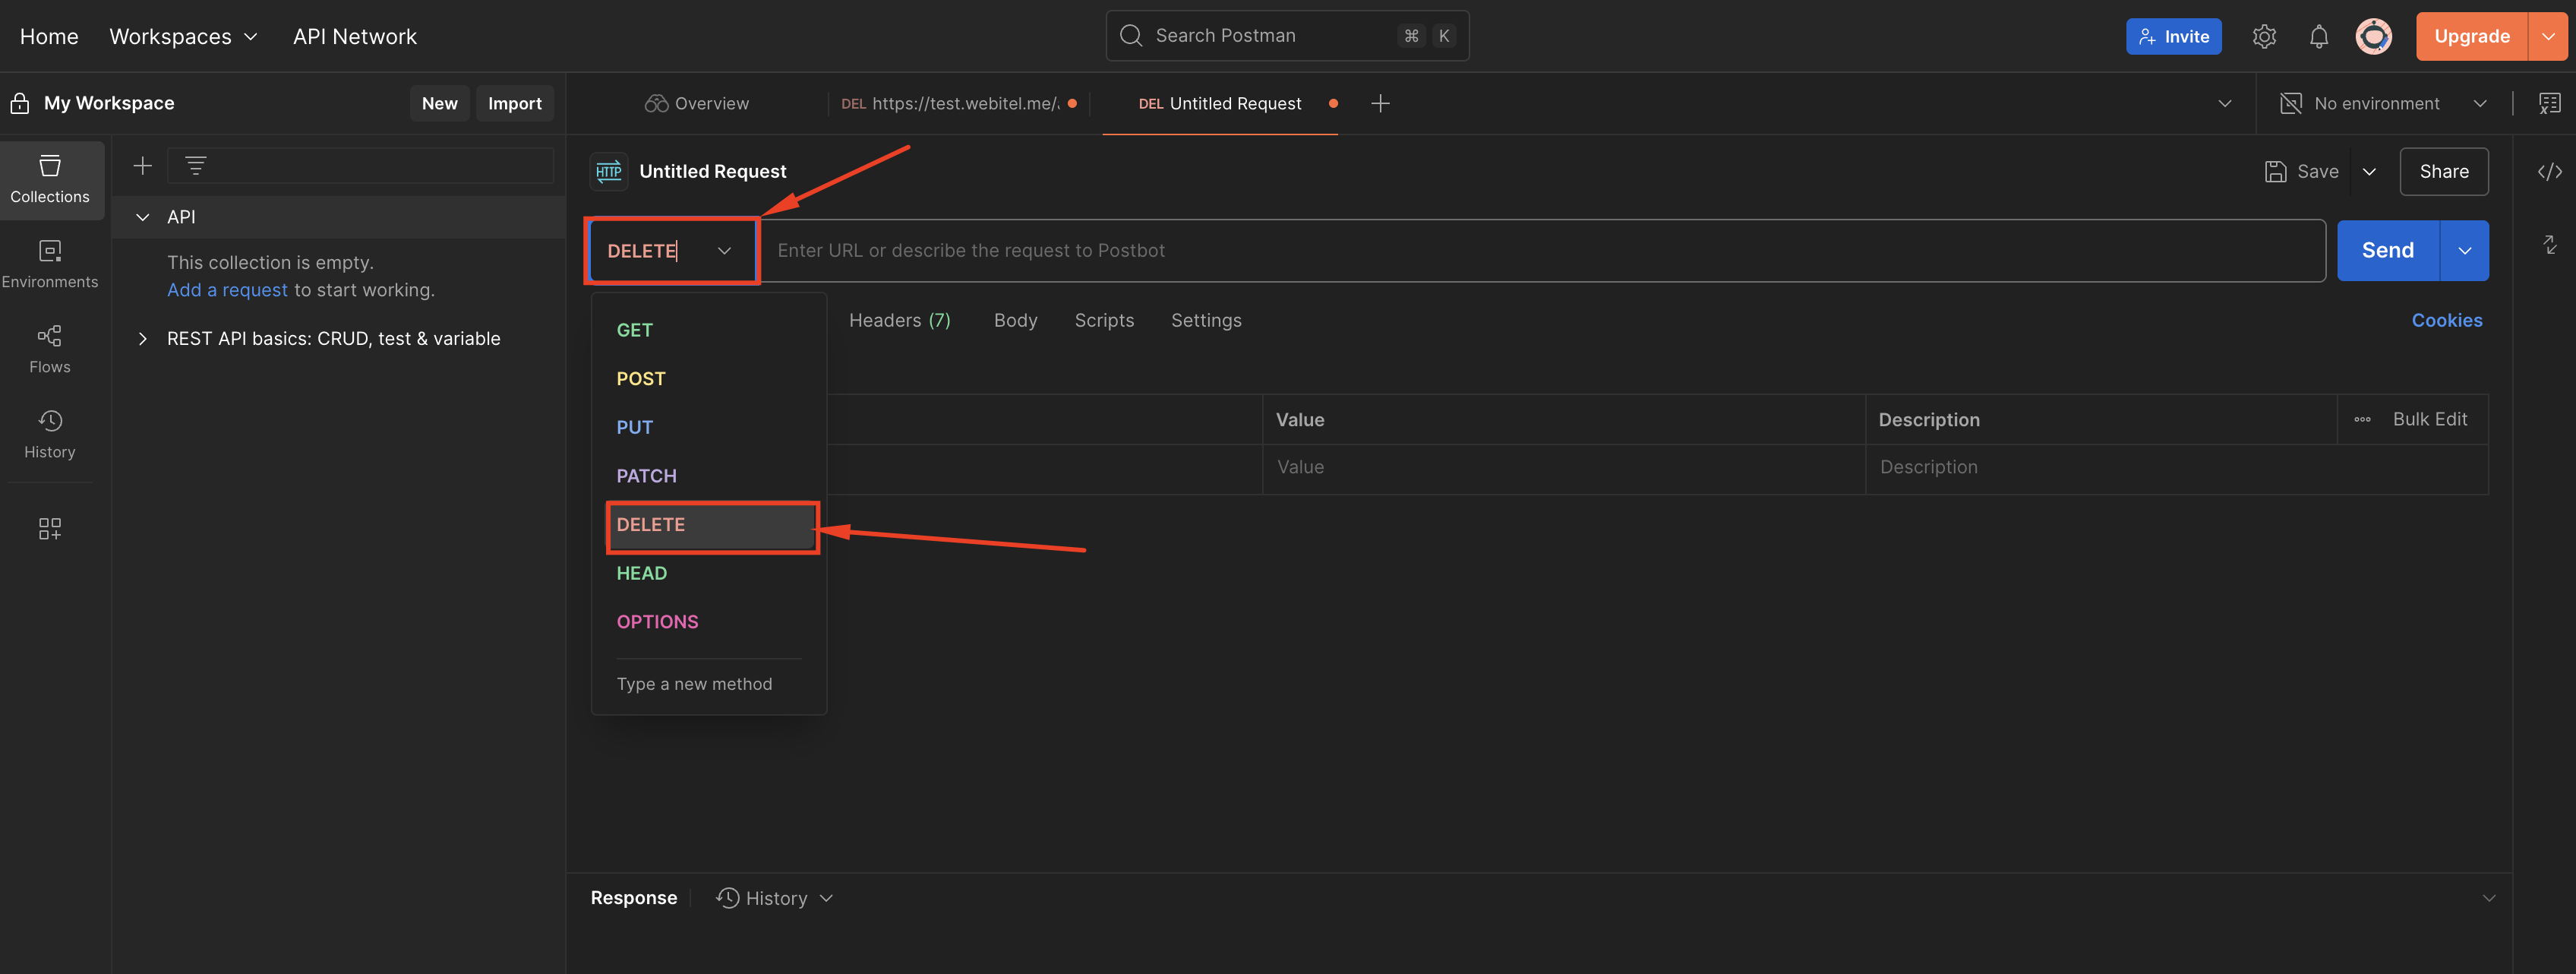This screenshot has width=2576, height=974.
Task: Select HEAD from the method list
Action: 709,573
